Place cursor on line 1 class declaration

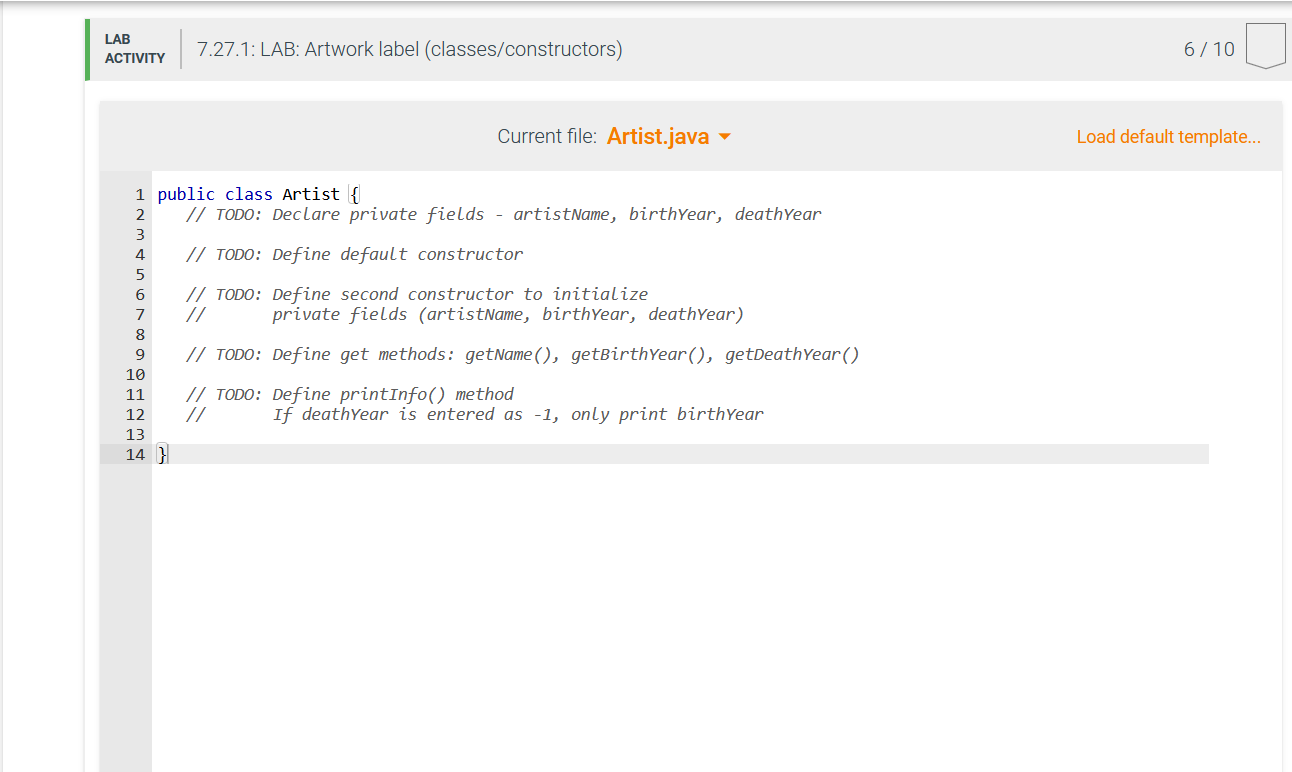point(256,194)
